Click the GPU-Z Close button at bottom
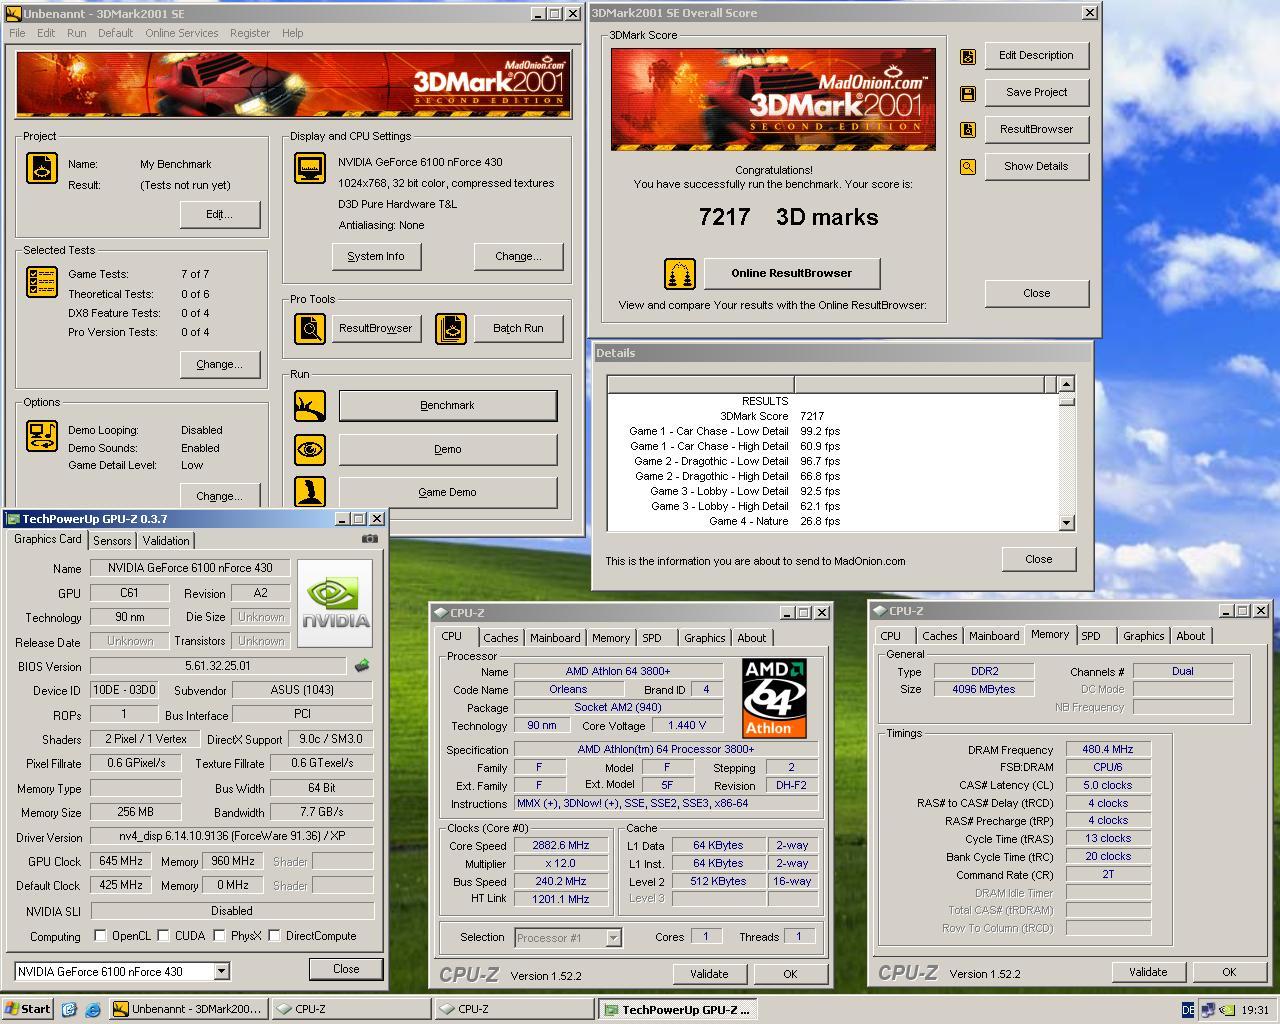Image resolution: width=1280 pixels, height=1024 pixels. pos(346,968)
